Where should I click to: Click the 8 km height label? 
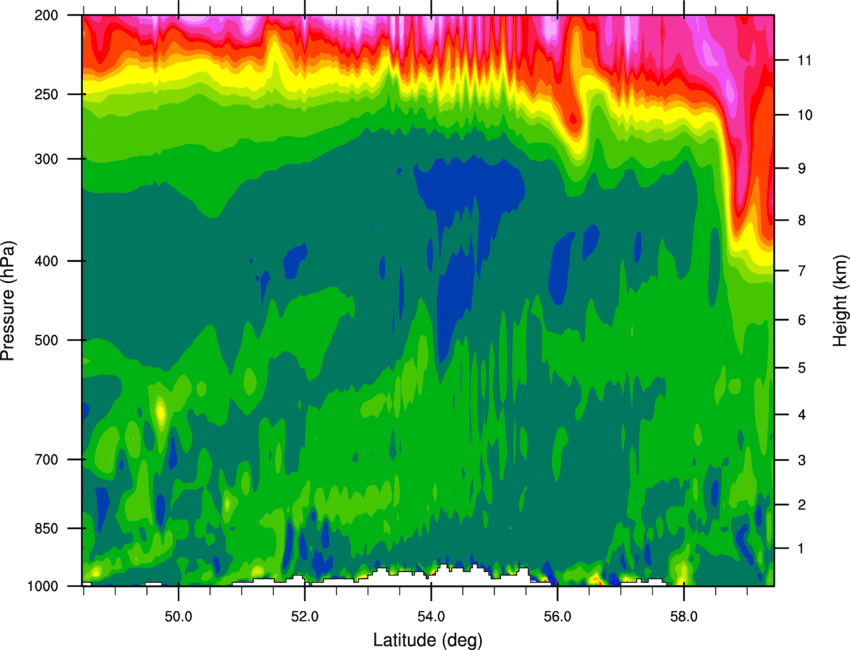(802, 220)
